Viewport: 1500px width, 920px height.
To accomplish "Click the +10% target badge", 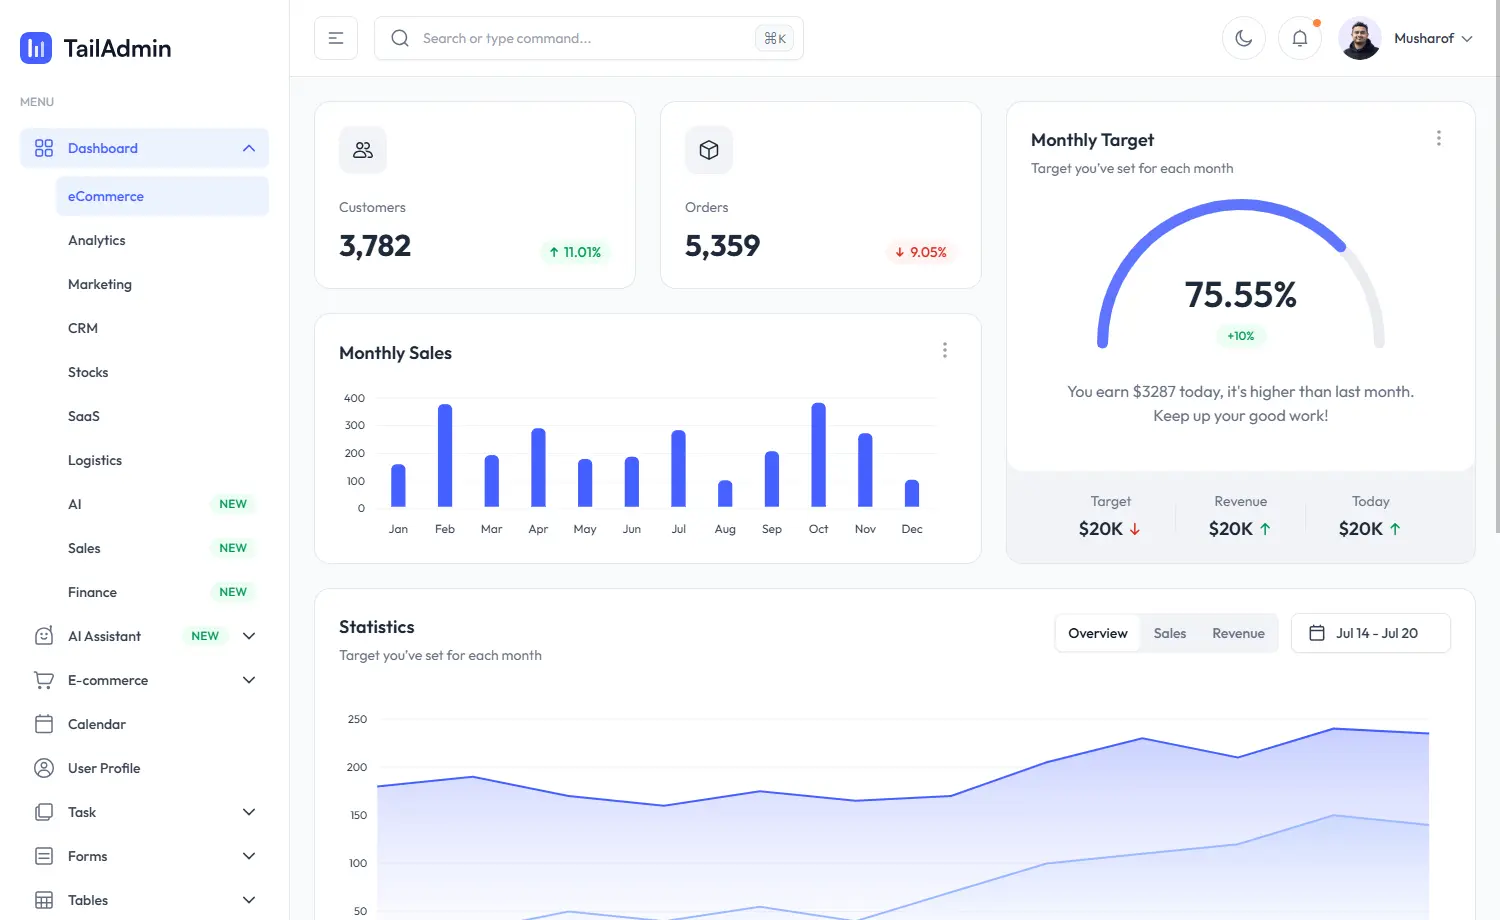I will pyautogui.click(x=1240, y=336).
